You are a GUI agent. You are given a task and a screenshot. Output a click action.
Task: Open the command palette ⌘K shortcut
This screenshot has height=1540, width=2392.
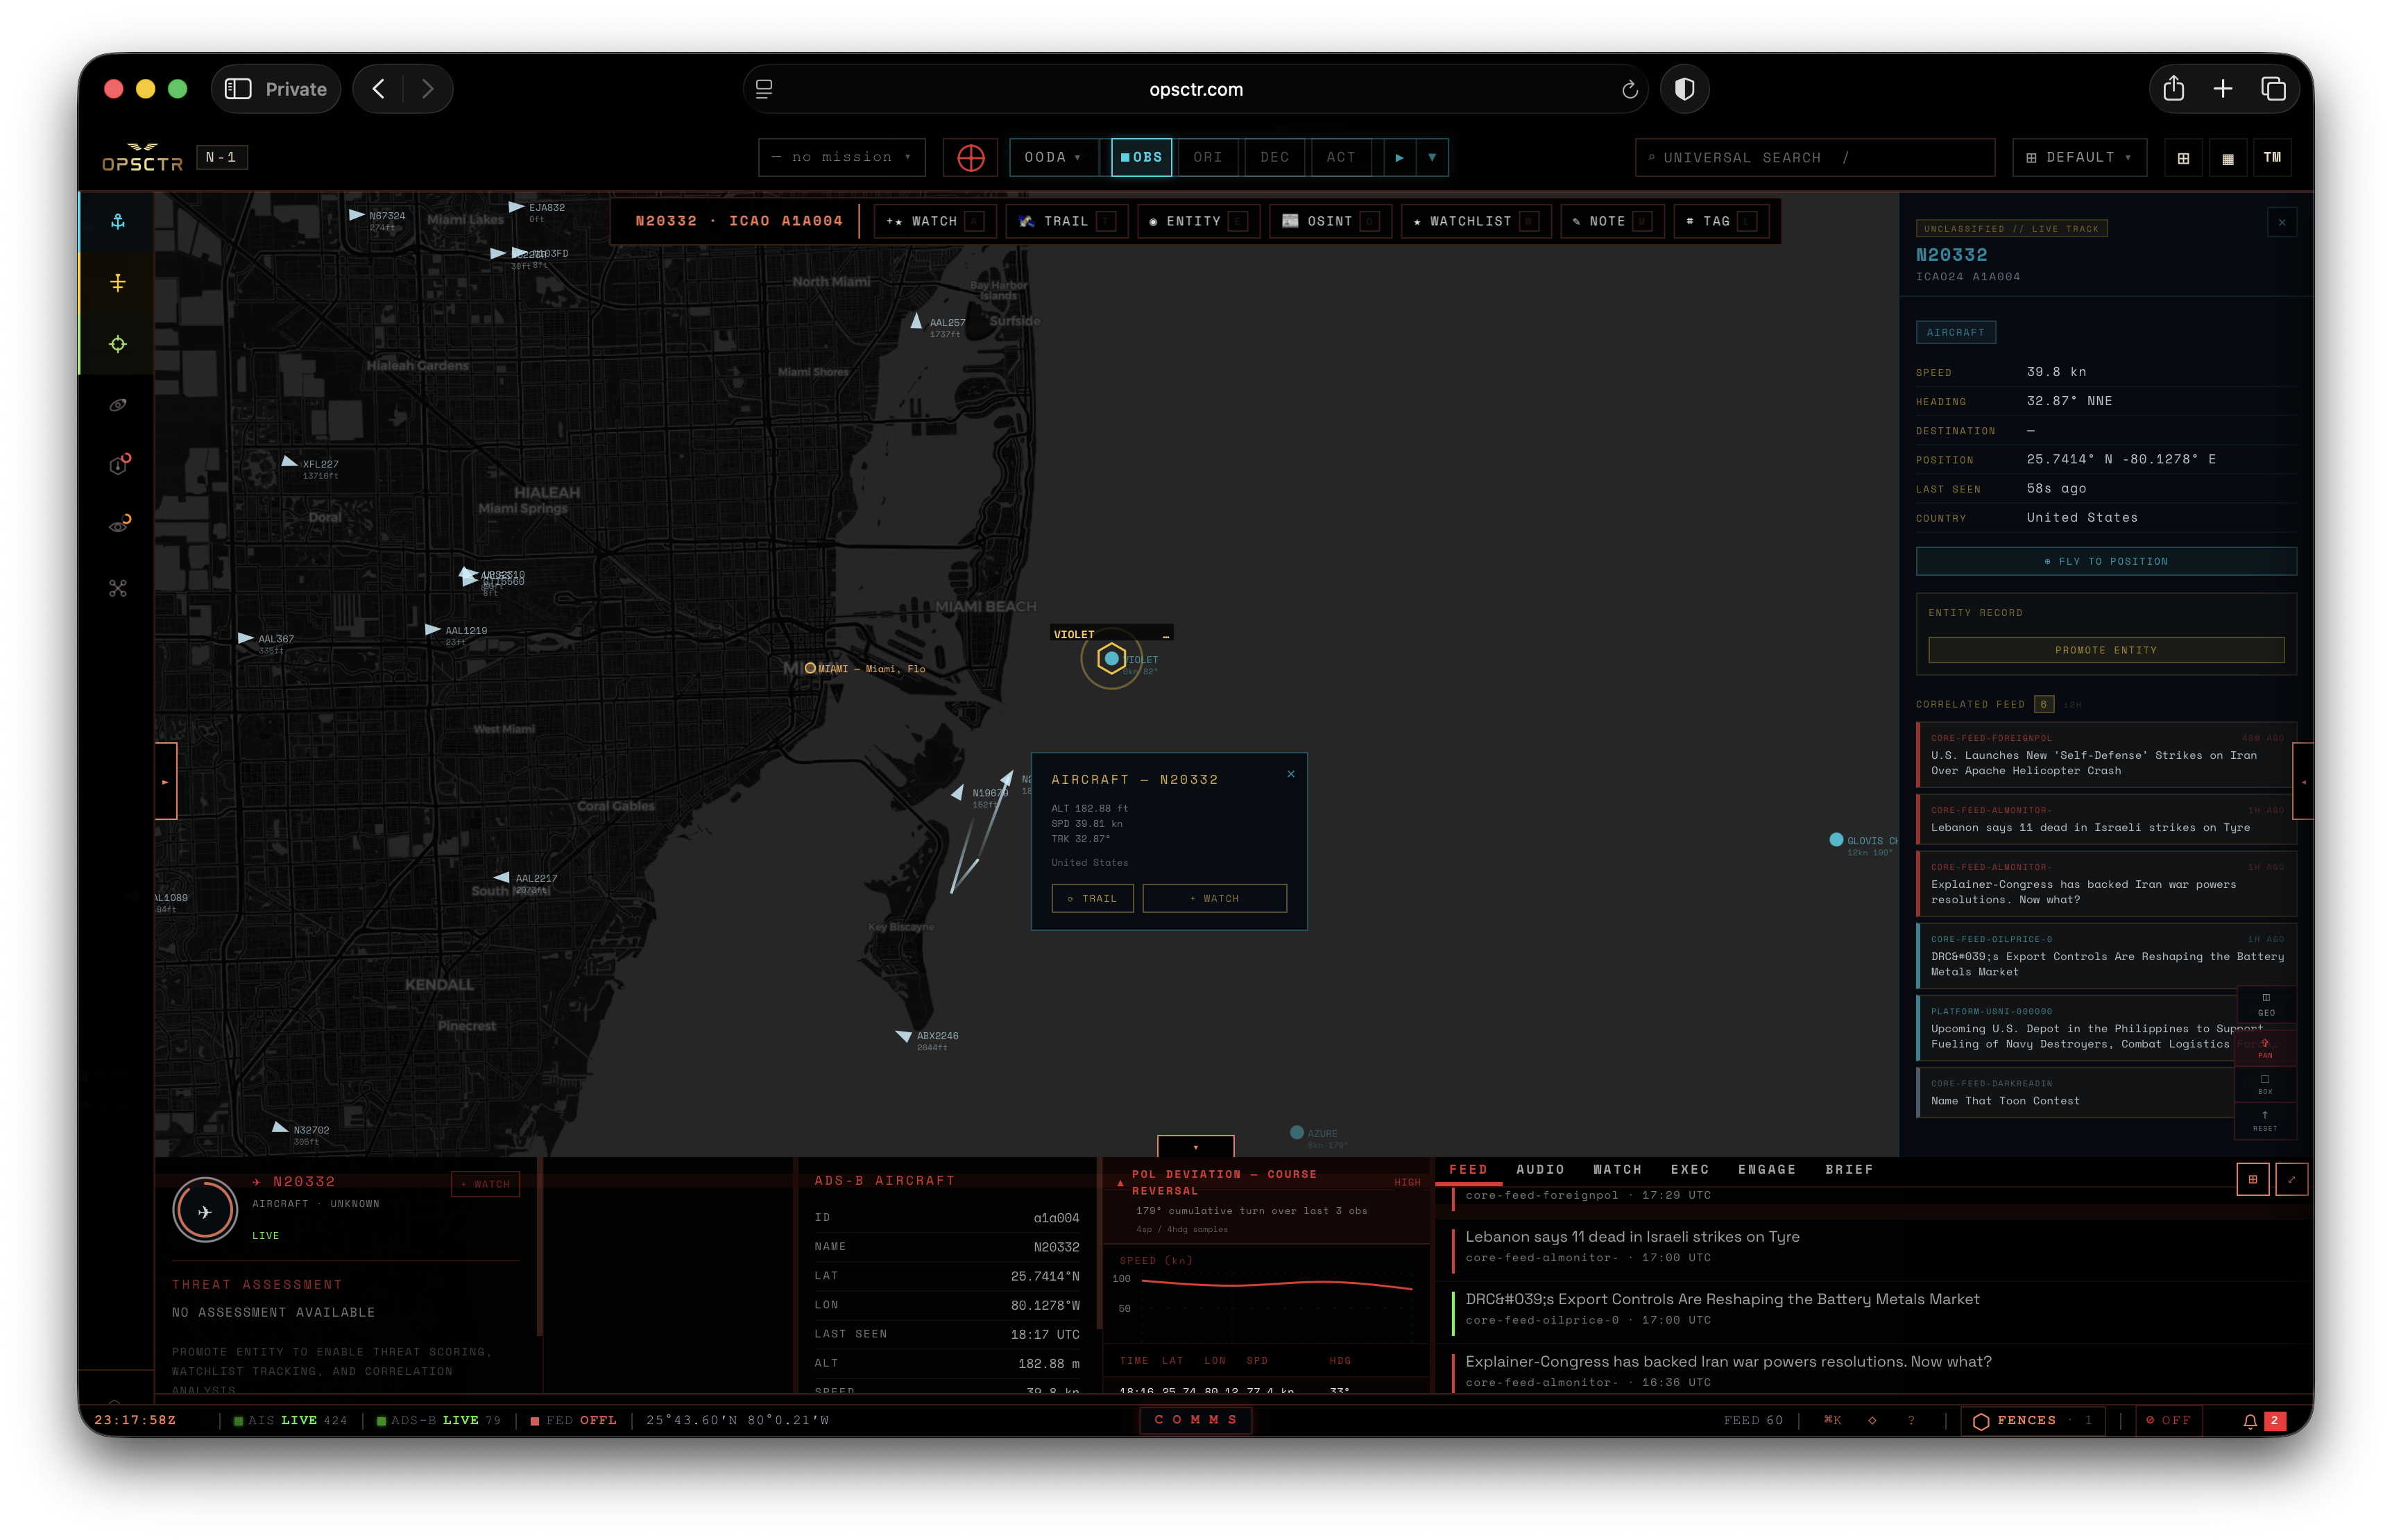(1832, 1420)
